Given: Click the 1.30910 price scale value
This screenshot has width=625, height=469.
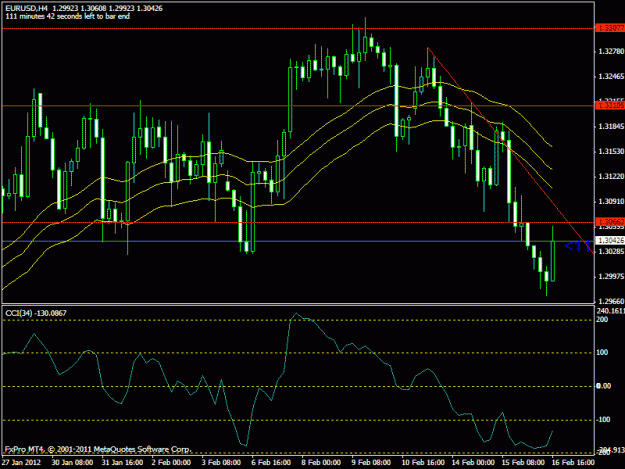Looking at the screenshot, I should coord(611,202).
